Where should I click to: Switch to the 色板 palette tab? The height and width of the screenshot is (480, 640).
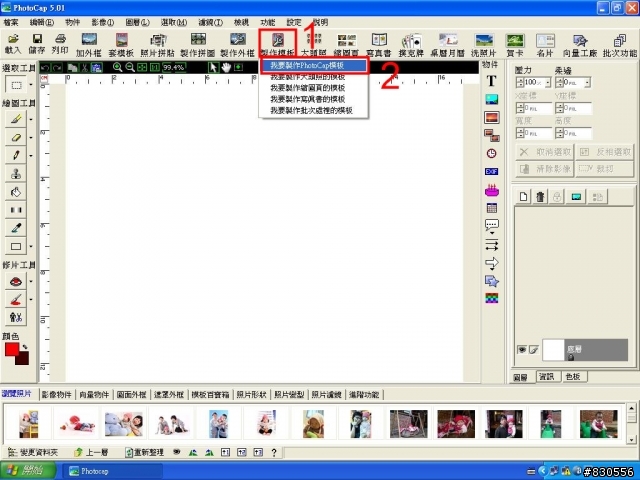click(573, 376)
